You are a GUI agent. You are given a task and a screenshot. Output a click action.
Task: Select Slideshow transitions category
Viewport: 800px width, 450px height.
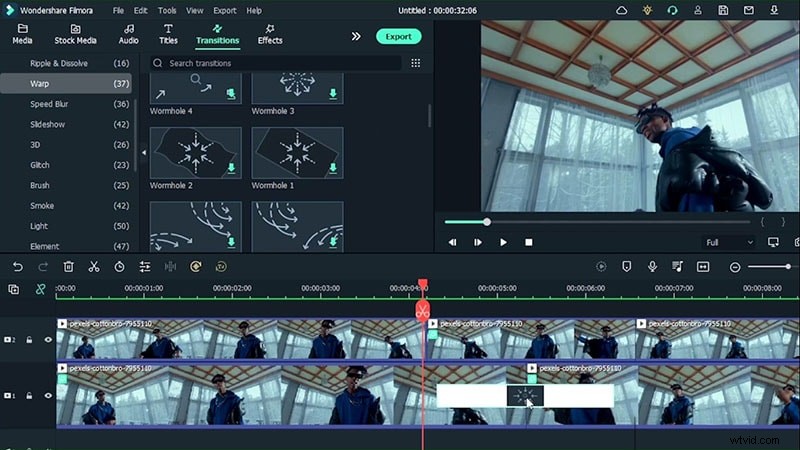(x=66, y=124)
